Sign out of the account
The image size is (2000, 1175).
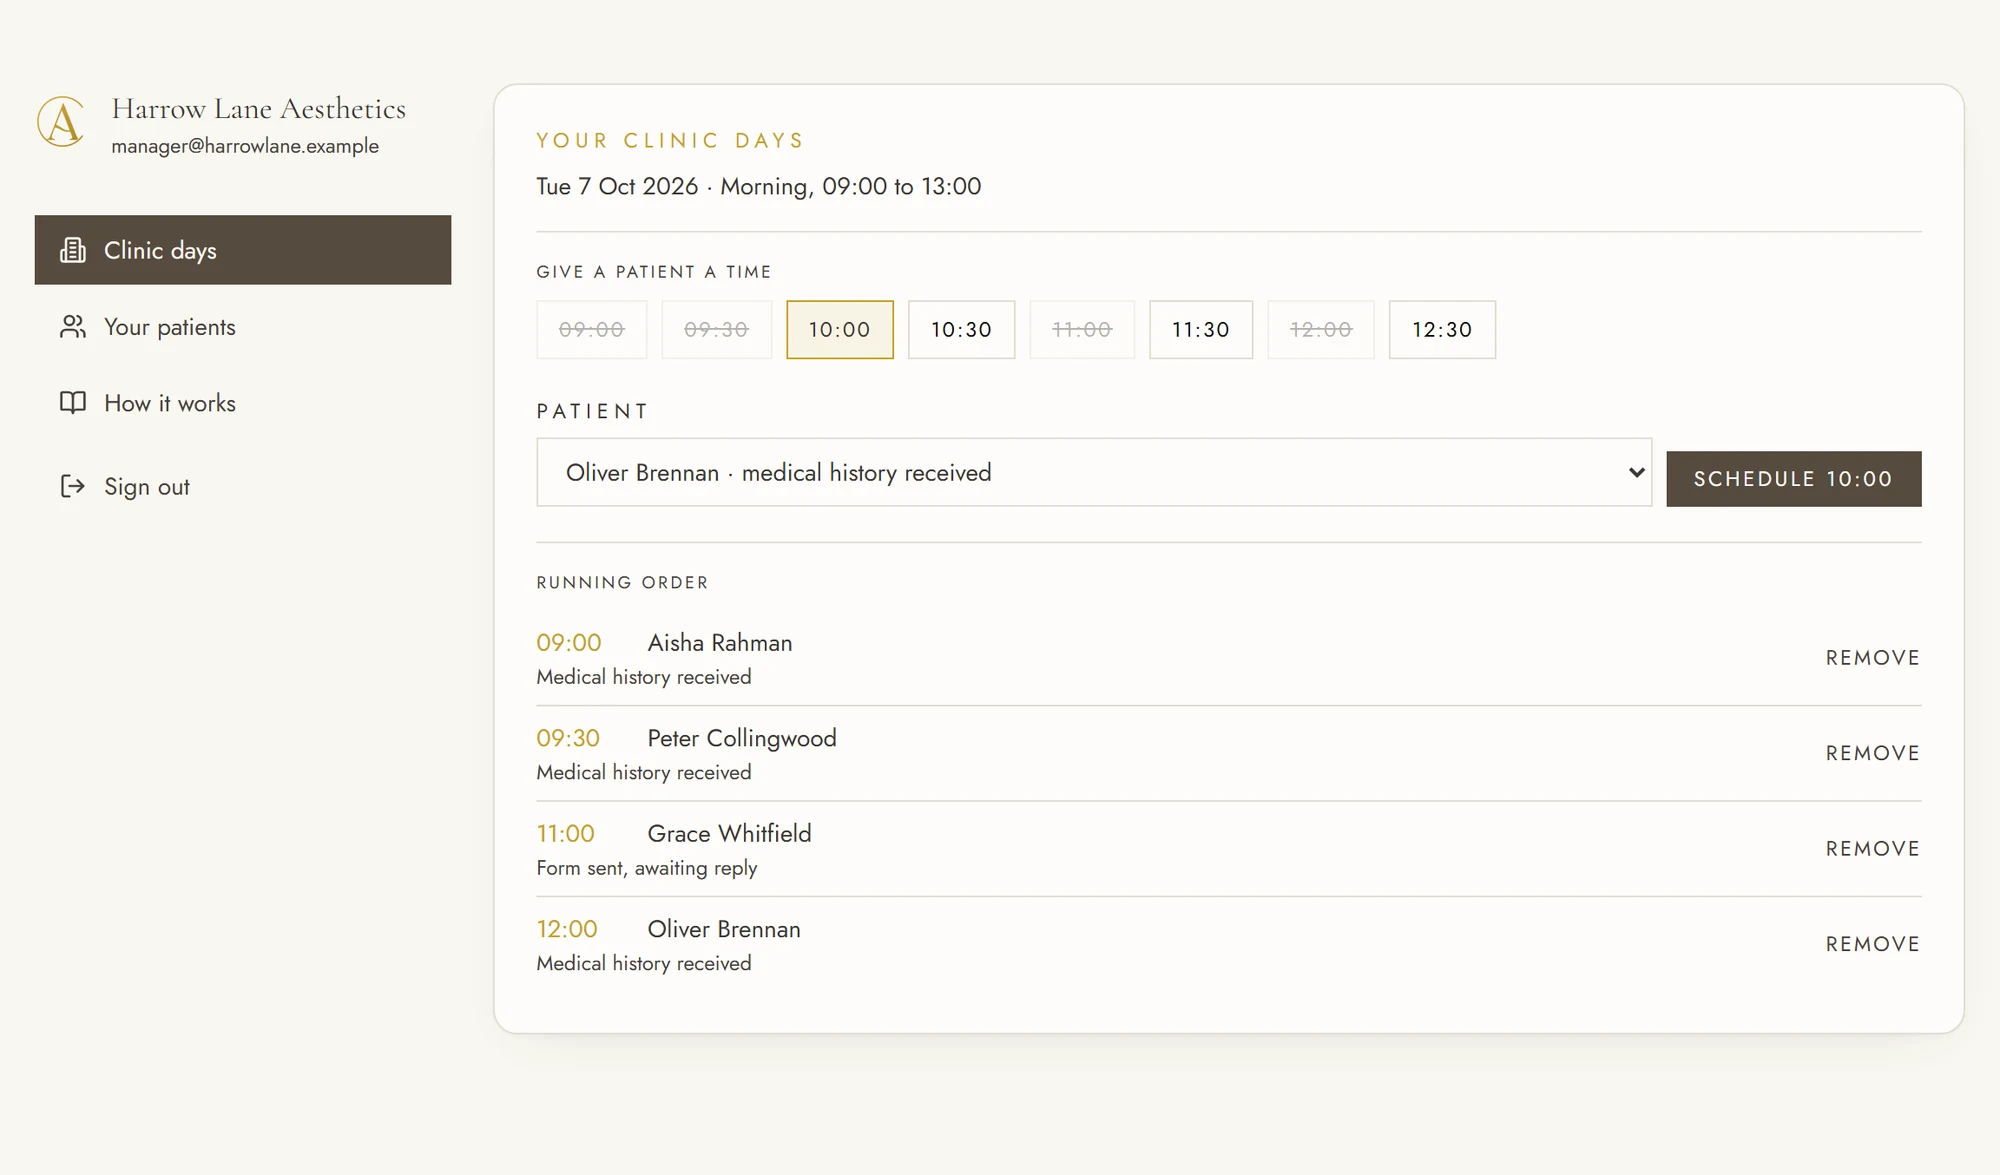tap(243, 487)
